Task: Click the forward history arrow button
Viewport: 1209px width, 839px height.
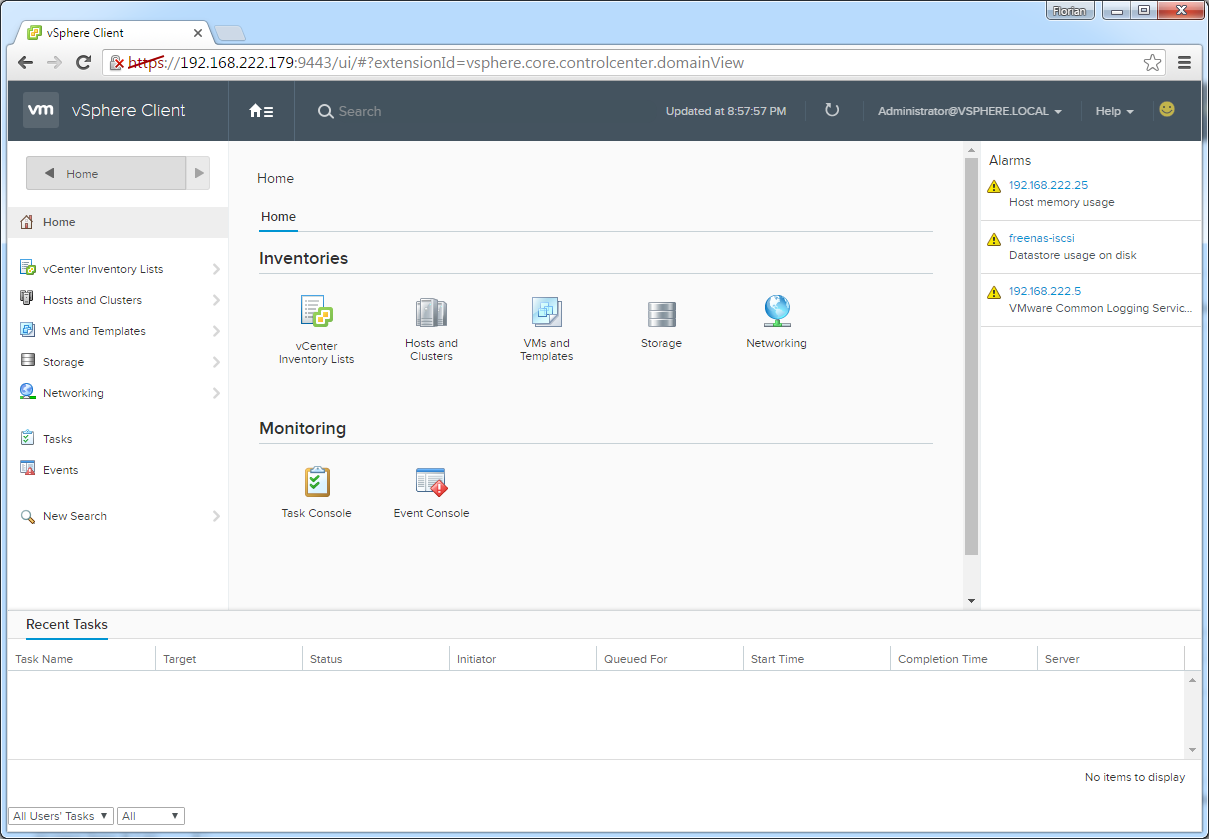Action: click(x=199, y=173)
